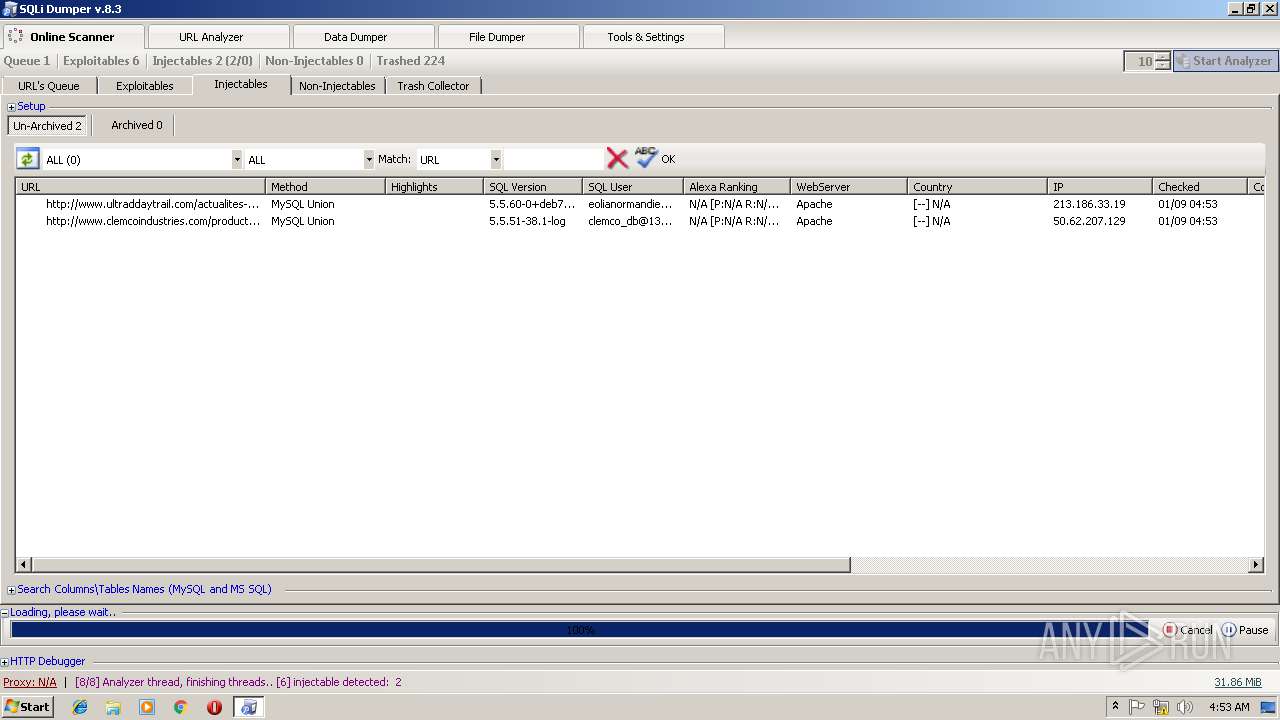Click the red X clear filter icon
The image size is (1280, 720).
click(617, 158)
